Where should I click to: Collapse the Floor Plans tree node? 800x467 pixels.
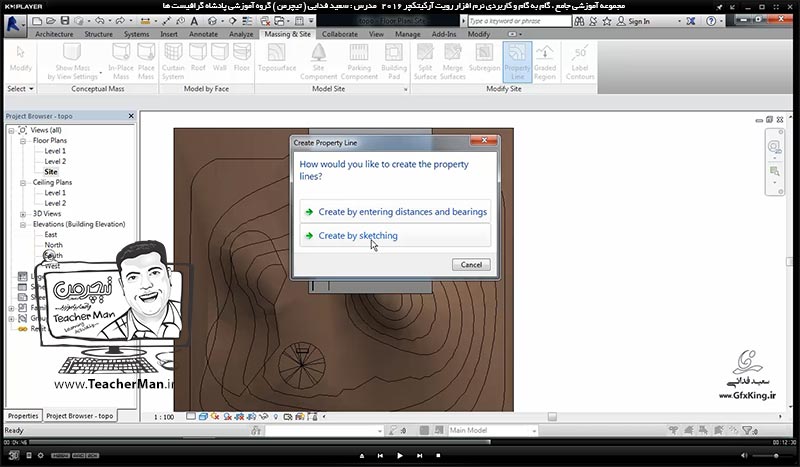[23, 141]
